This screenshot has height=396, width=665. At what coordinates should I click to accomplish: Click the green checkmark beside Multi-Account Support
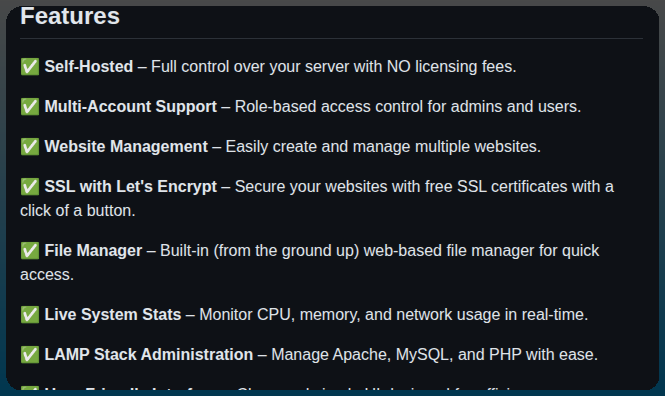coord(30,106)
